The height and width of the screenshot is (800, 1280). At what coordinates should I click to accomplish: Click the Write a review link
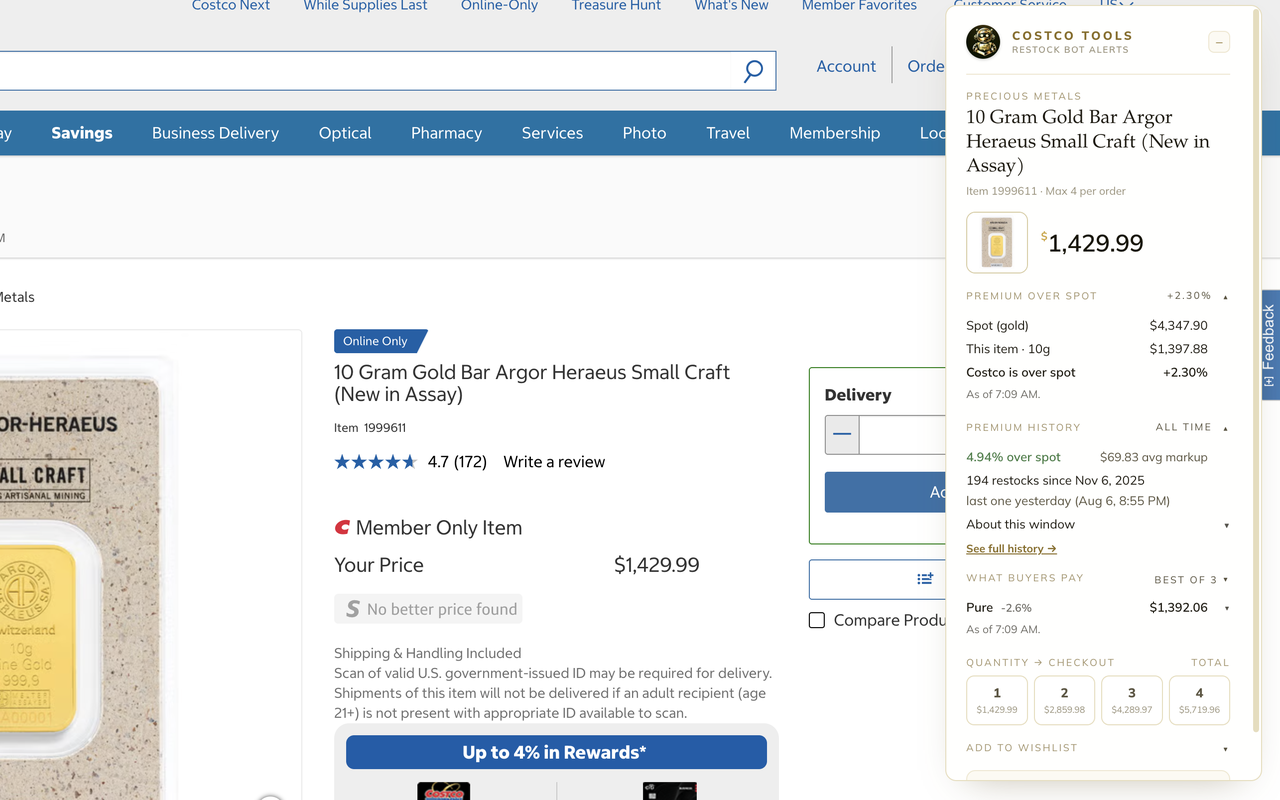coord(554,462)
